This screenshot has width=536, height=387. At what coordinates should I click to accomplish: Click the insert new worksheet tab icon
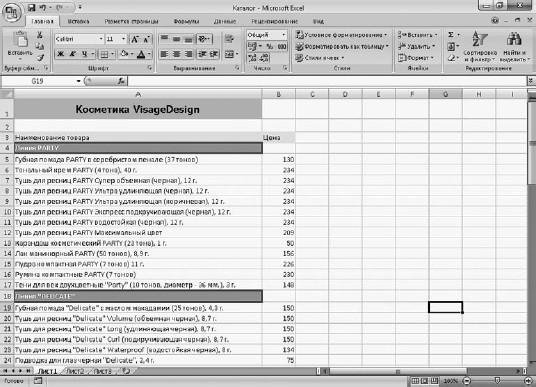coord(126,371)
